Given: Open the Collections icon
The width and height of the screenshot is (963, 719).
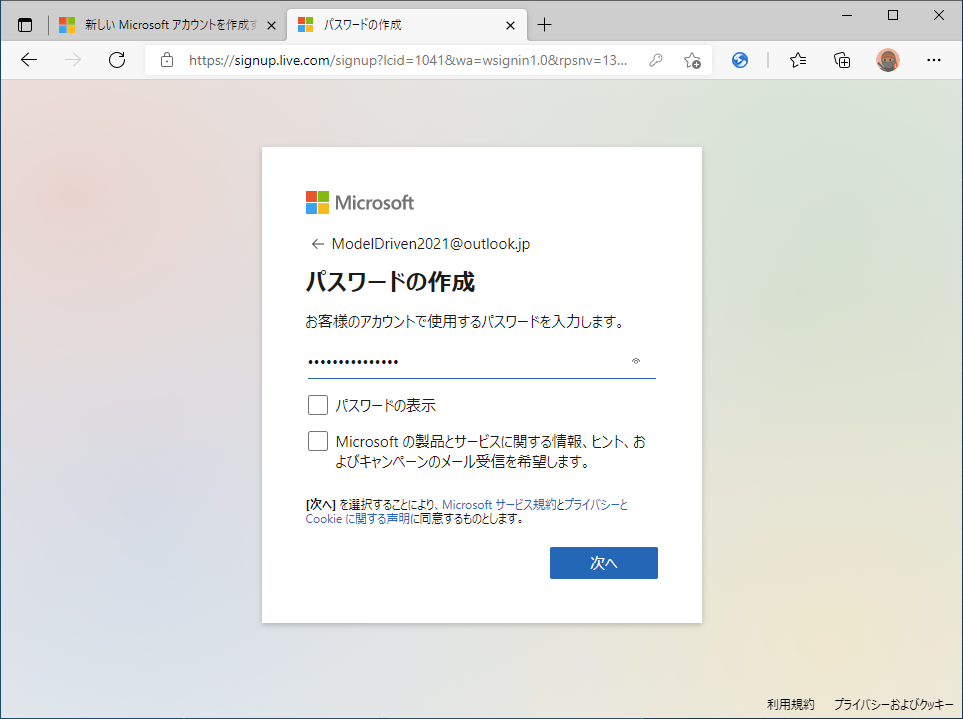Looking at the screenshot, I should (842, 60).
